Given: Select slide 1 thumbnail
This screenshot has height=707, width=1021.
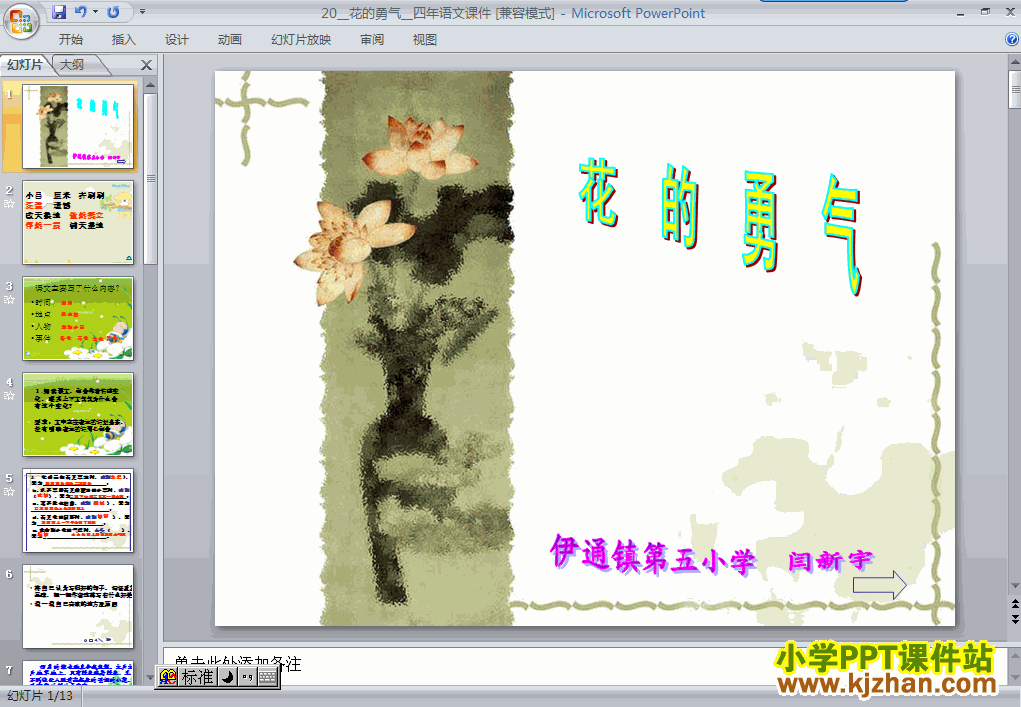Looking at the screenshot, I should coord(78,126).
